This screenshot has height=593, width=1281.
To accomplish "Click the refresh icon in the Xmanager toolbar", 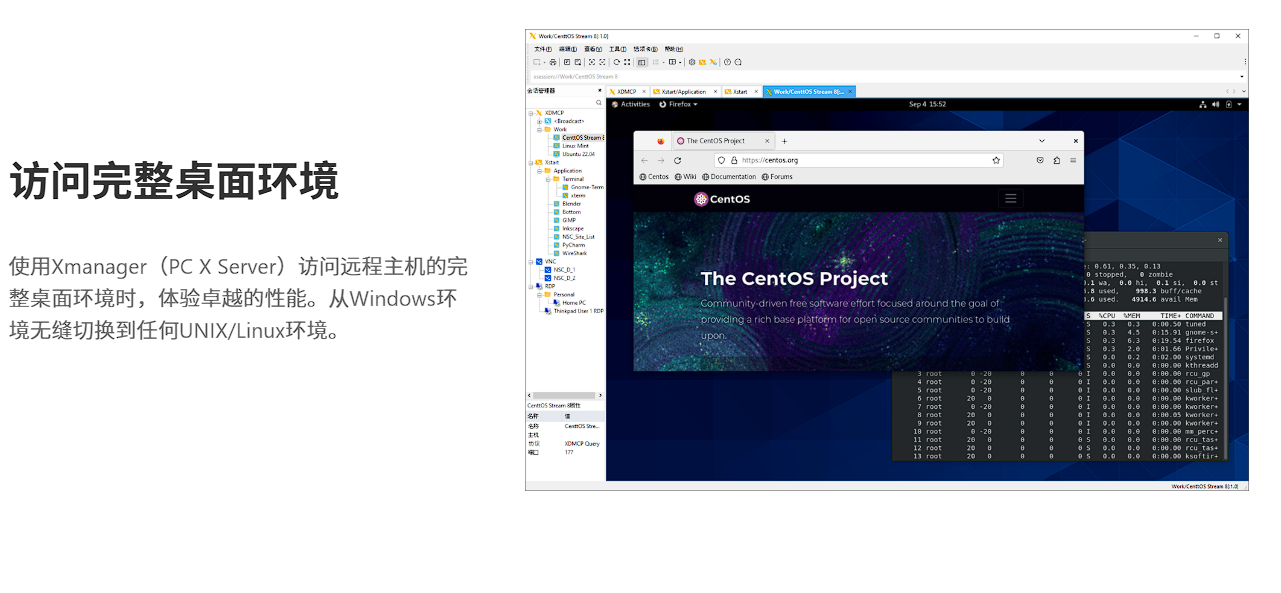I will 617,62.
